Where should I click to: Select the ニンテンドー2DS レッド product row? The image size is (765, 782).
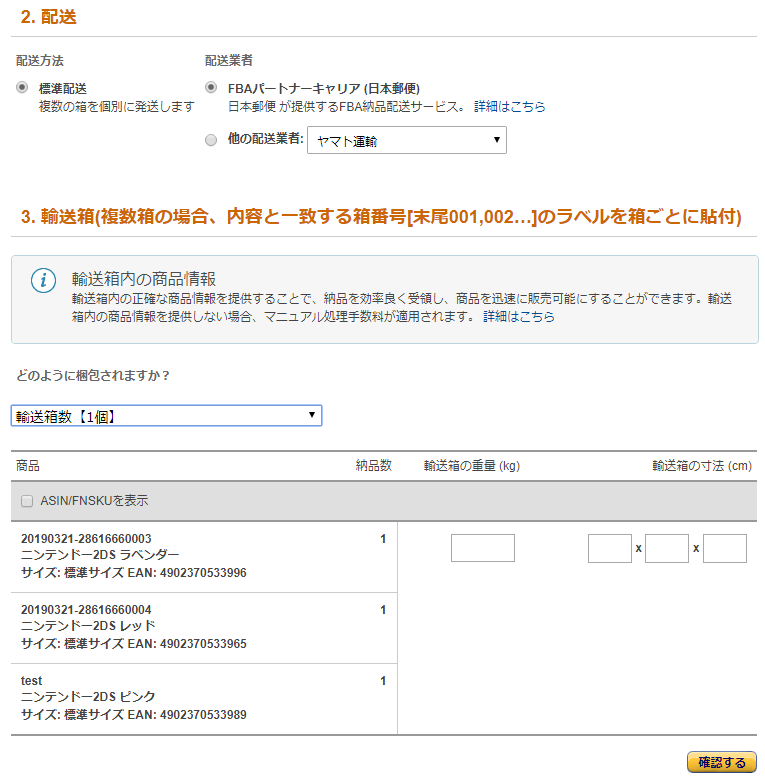click(204, 628)
